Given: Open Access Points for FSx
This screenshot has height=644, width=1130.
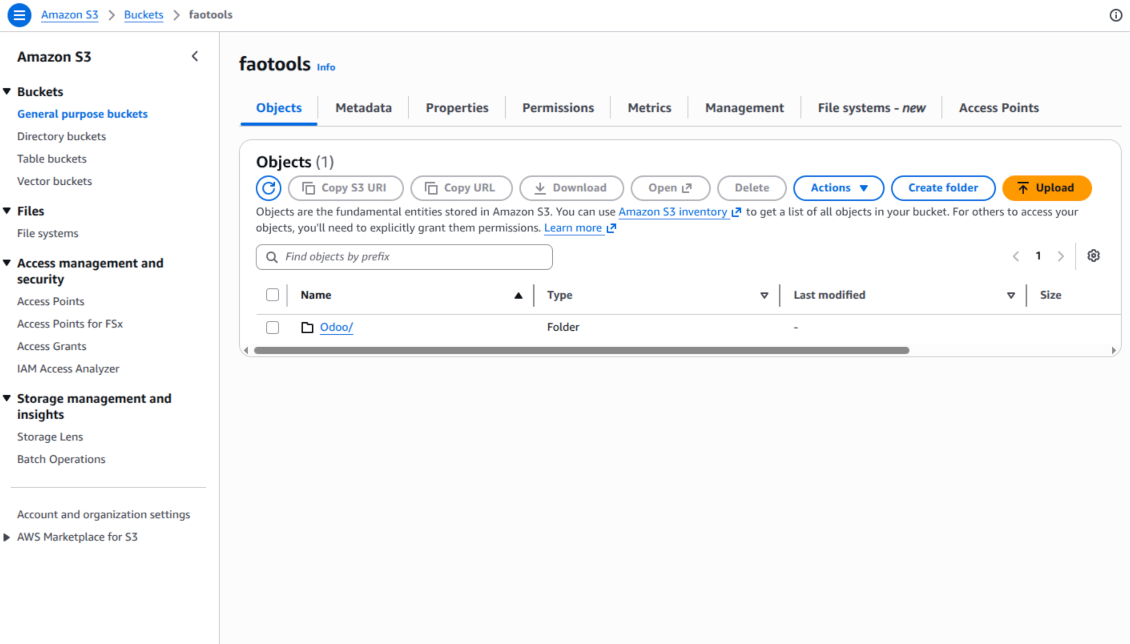Looking at the screenshot, I should 70,323.
